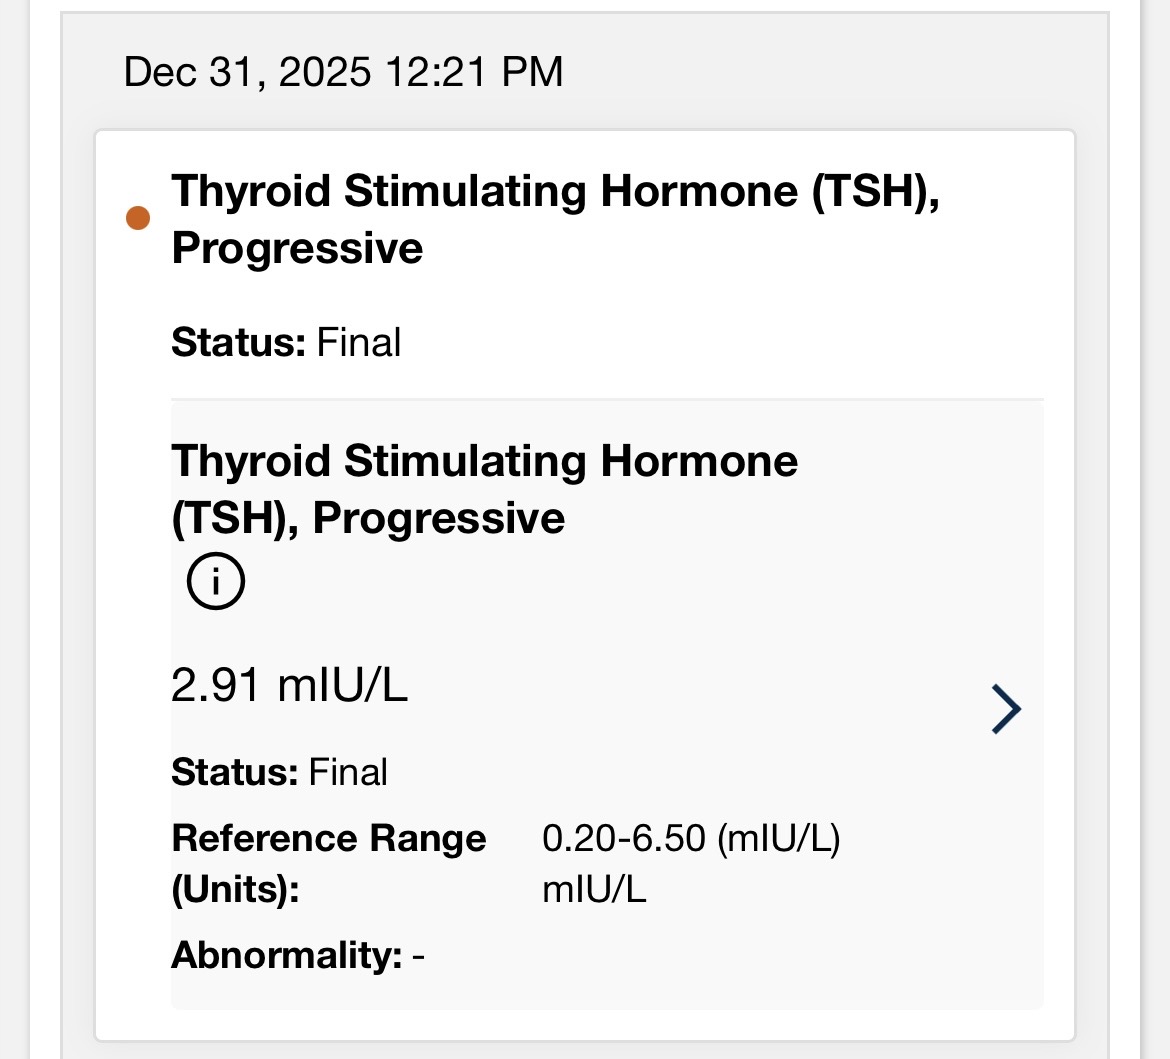
Task: Tap the dash value next to Abnormality
Action: (418, 956)
